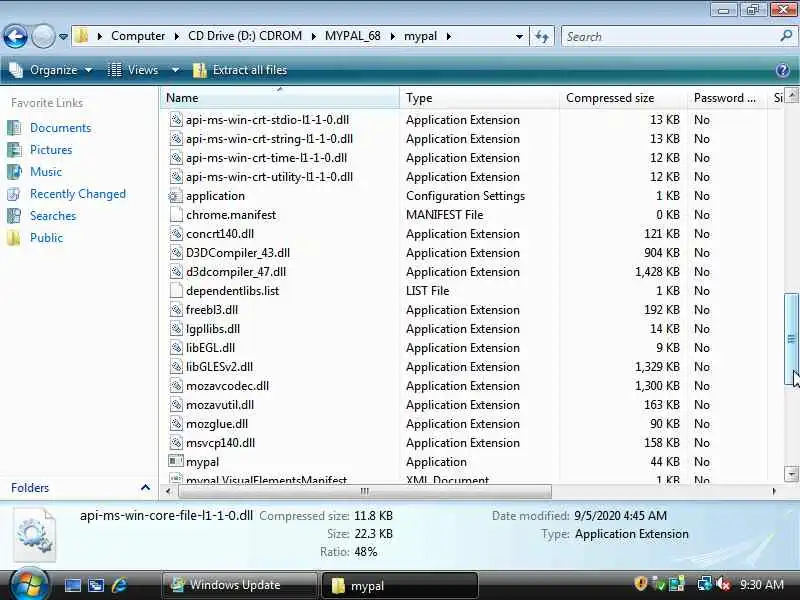
Task: Click the vertical scrollbar down arrow
Action: pos(791,474)
